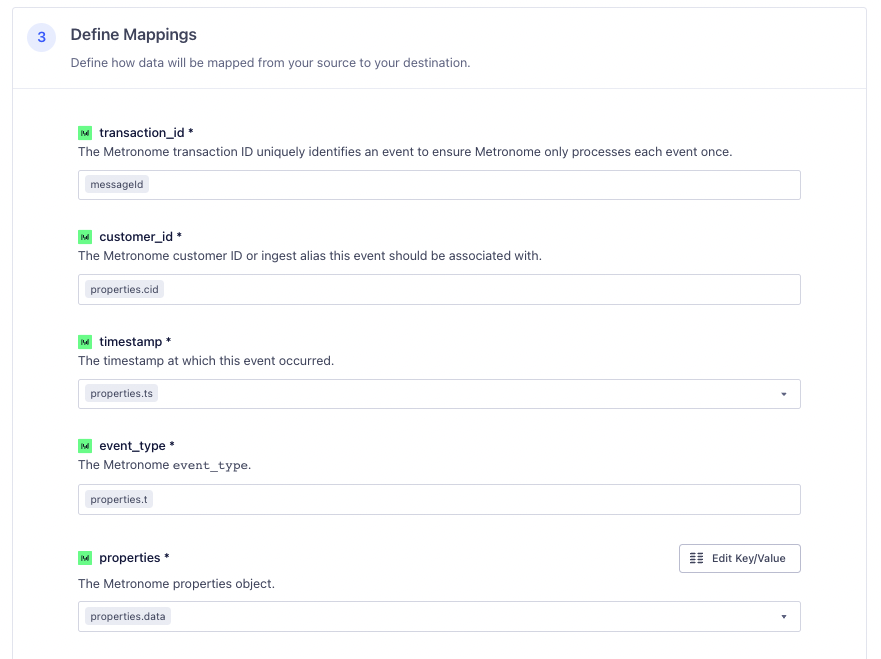Click the Metronome icon beside properties
881x659 pixels.
(x=85, y=558)
